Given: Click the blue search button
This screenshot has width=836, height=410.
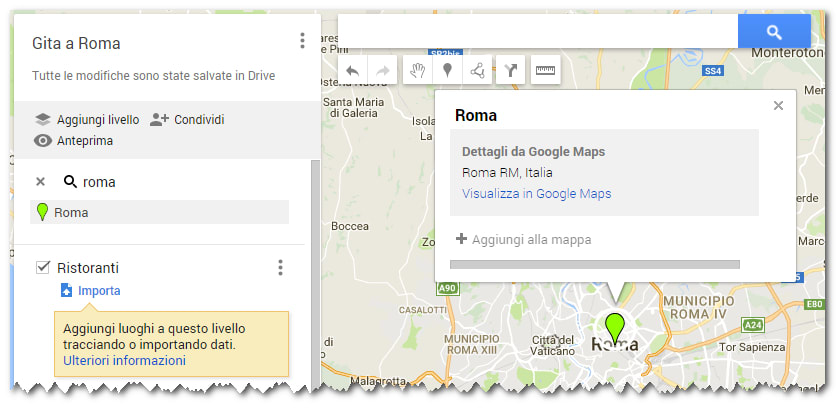Looking at the screenshot, I should point(774,31).
